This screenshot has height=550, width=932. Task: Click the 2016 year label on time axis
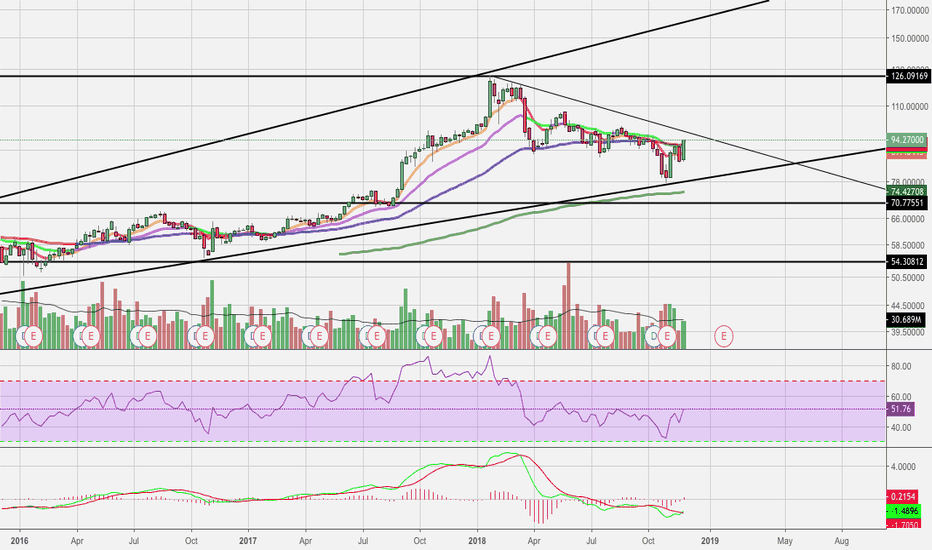point(20,541)
